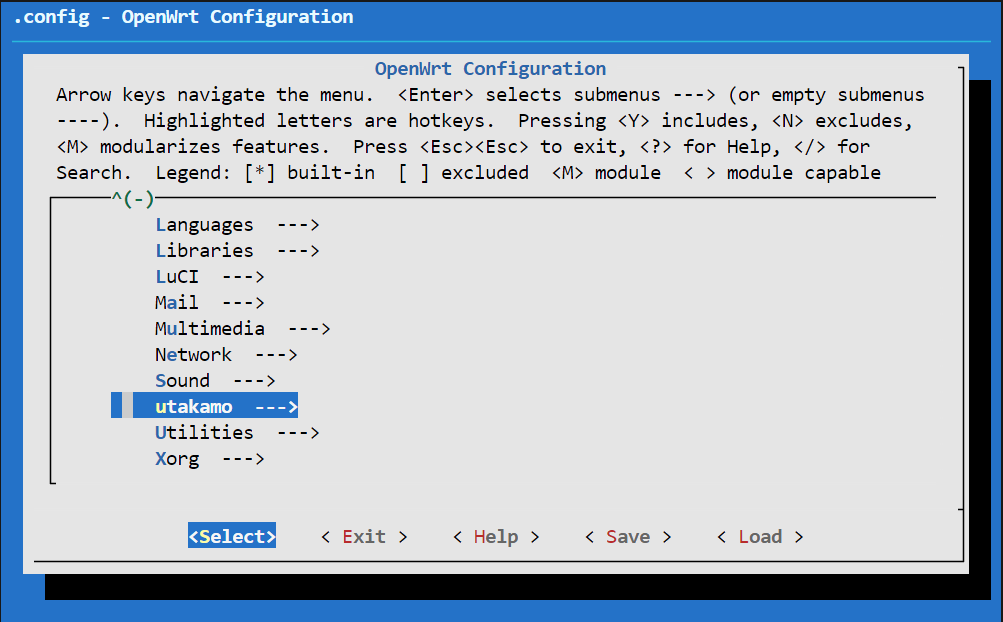Click the 'OpenWrt Configuration' dialog title

[490, 68]
